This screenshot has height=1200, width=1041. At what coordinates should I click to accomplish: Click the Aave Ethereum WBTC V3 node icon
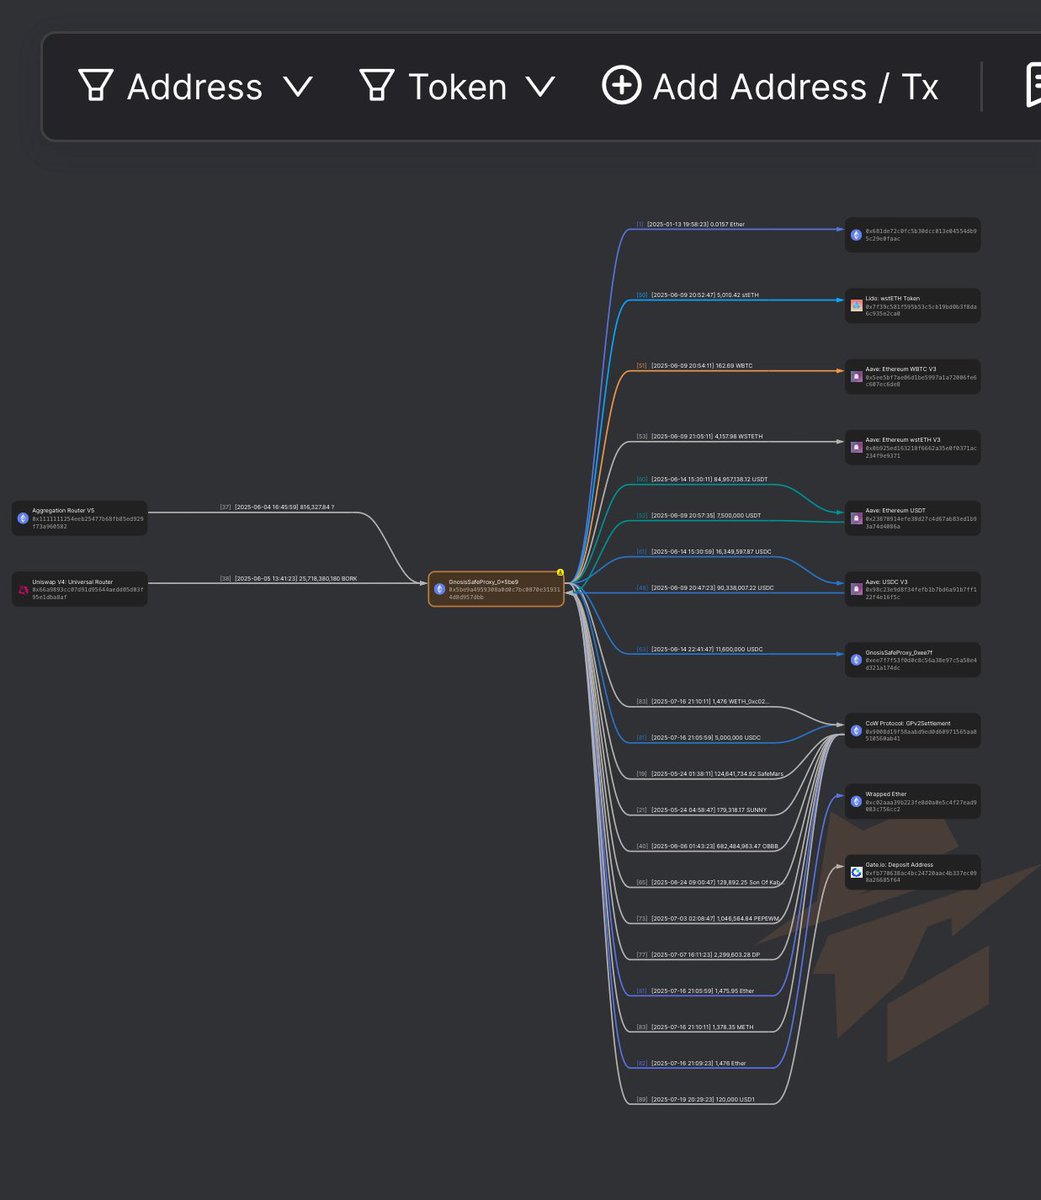tap(856, 377)
